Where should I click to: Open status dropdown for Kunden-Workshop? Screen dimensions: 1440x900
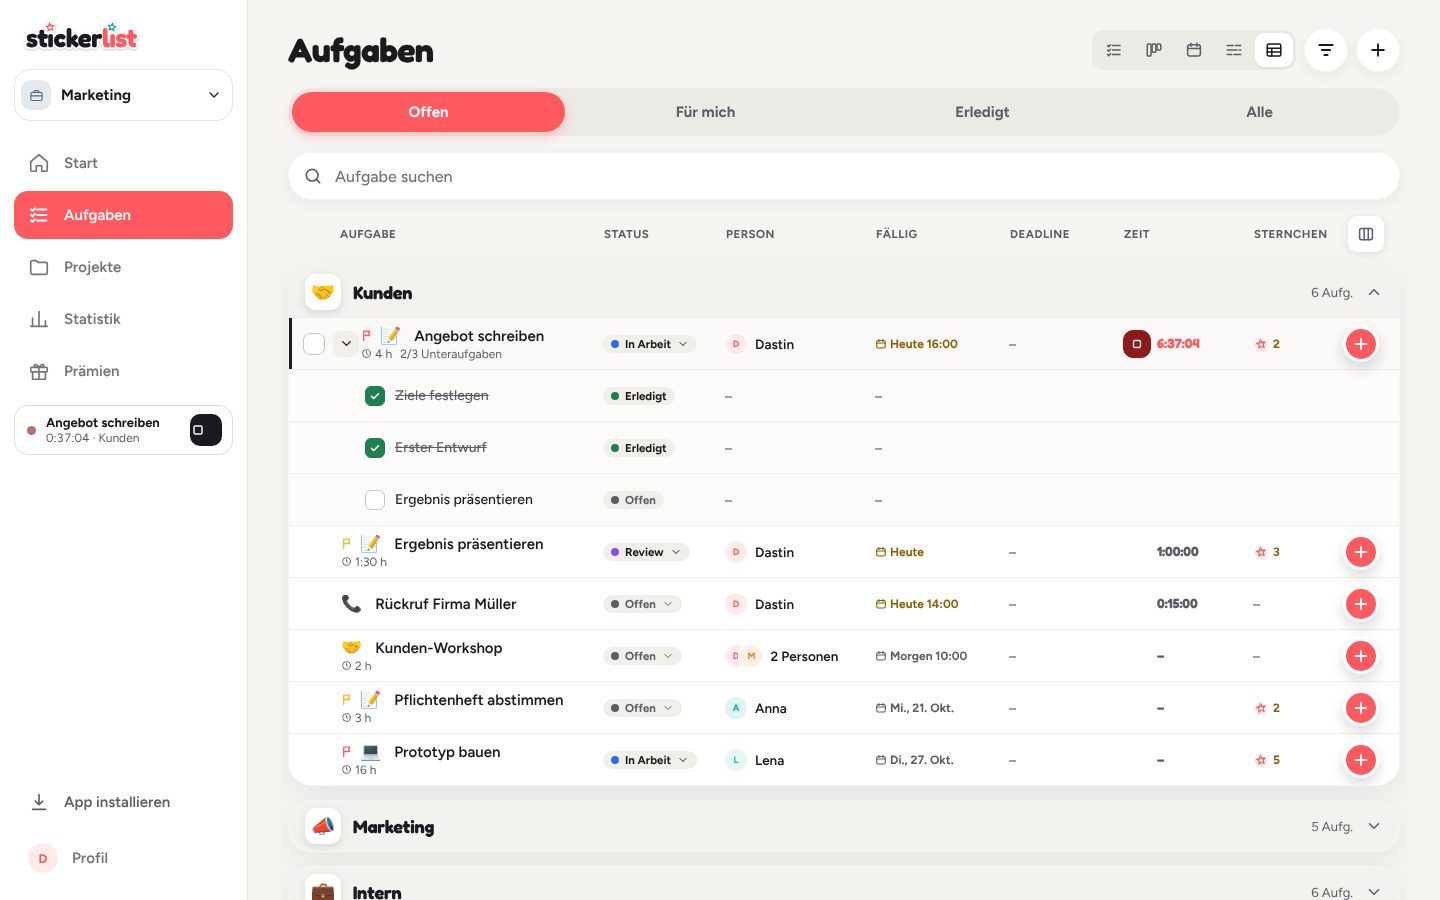click(642, 656)
